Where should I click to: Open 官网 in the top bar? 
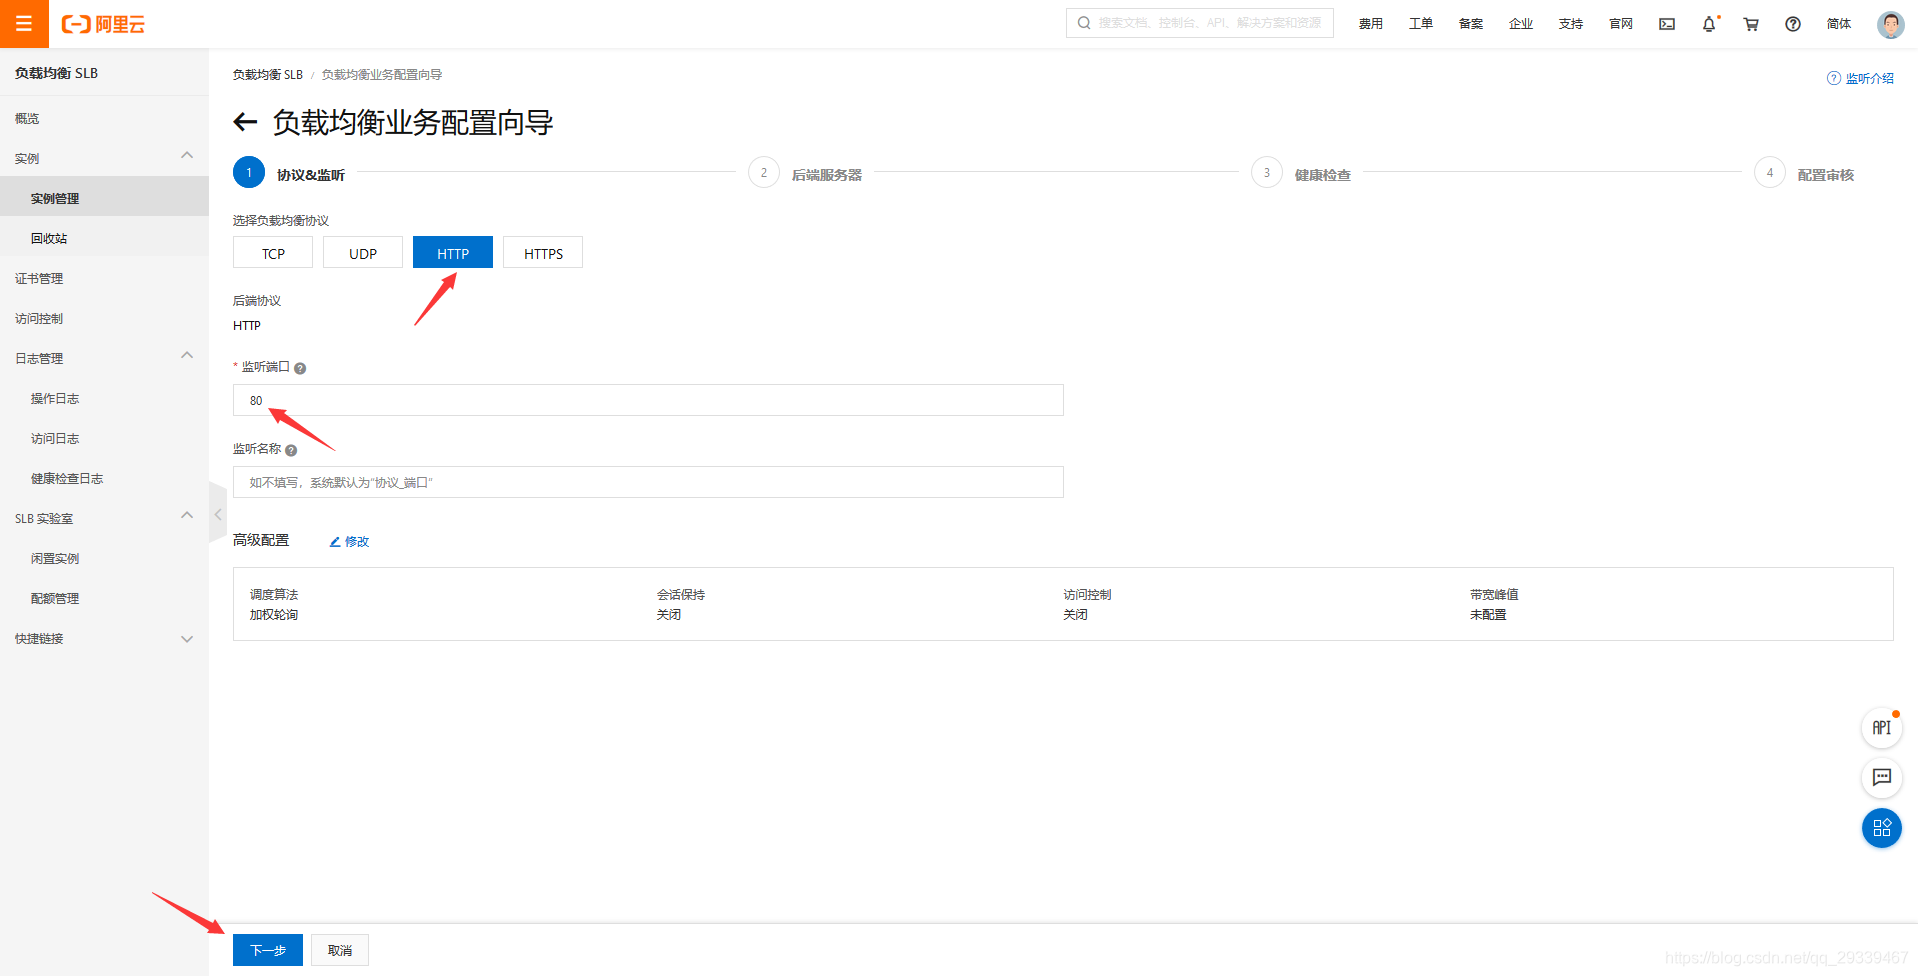click(x=1621, y=24)
